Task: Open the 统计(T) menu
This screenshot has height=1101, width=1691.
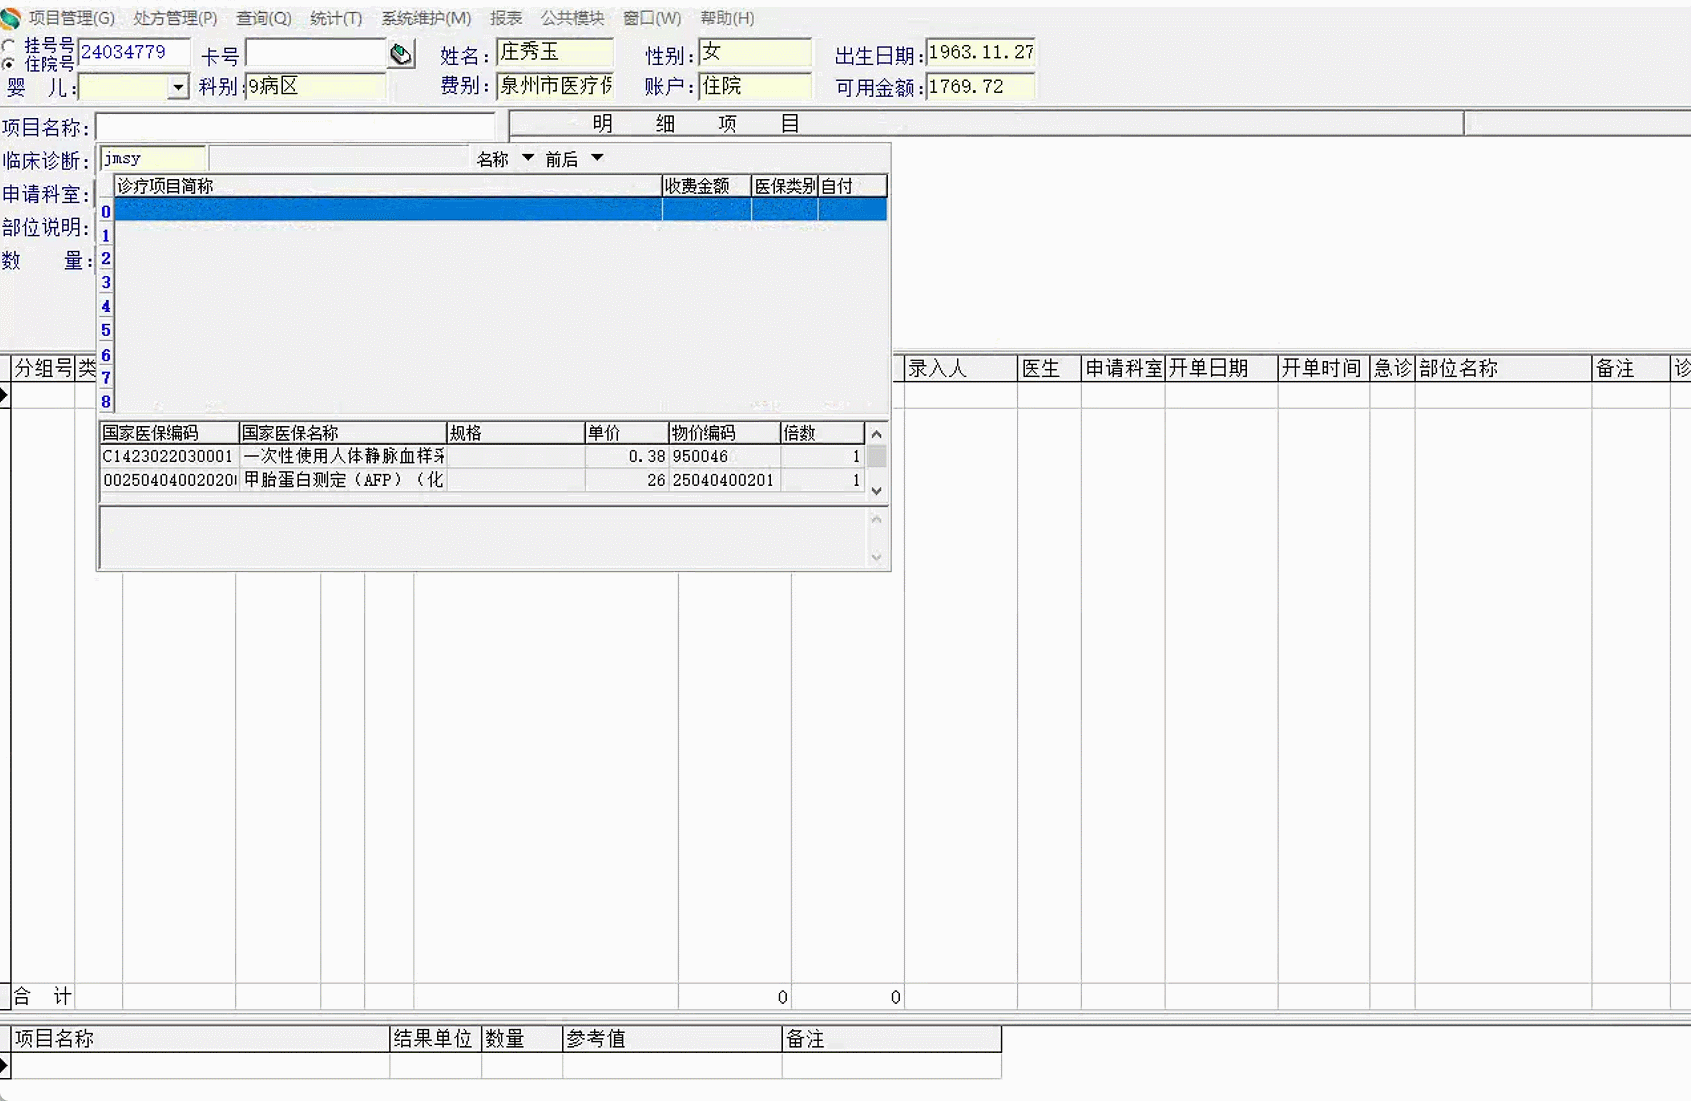Action: 336,18
